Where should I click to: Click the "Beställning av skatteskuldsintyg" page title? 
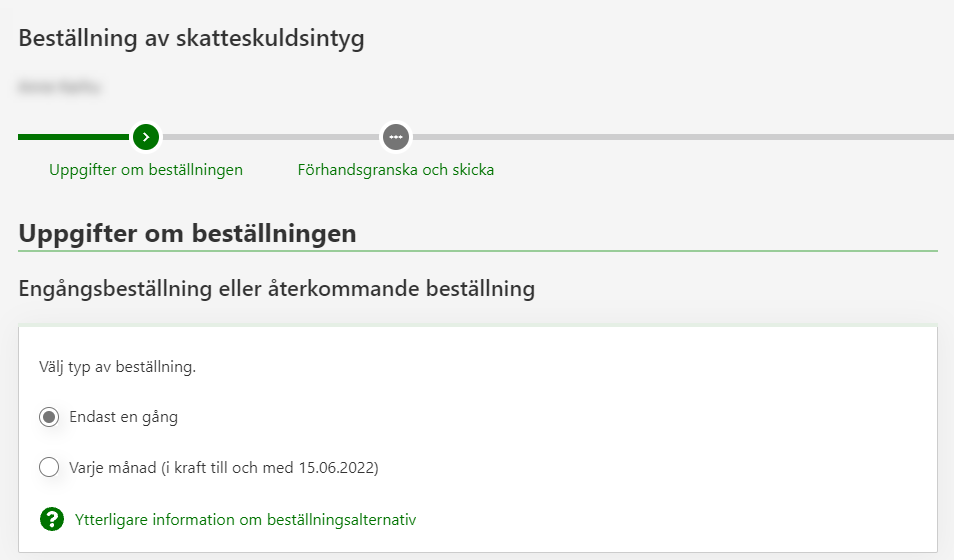coord(191,40)
